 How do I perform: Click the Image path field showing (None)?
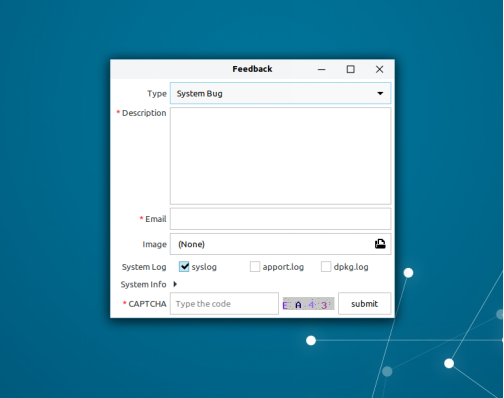point(280,244)
